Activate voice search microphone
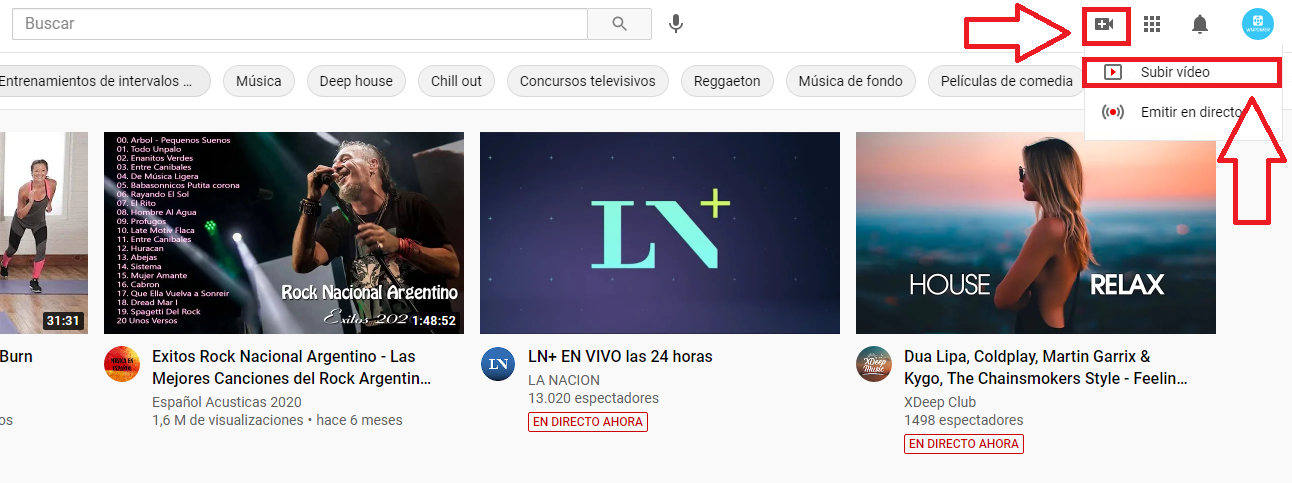The width and height of the screenshot is (1292, 483). click(x=676, y=23)
